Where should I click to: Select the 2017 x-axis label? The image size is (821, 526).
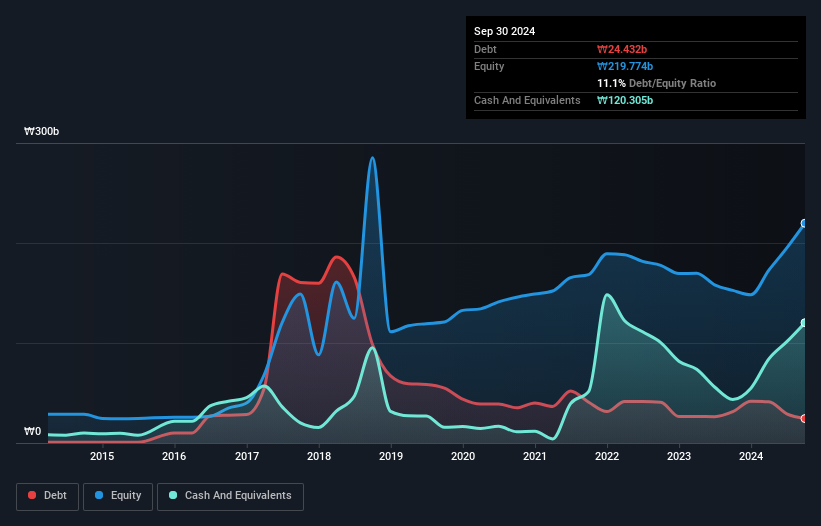point(247,456)
